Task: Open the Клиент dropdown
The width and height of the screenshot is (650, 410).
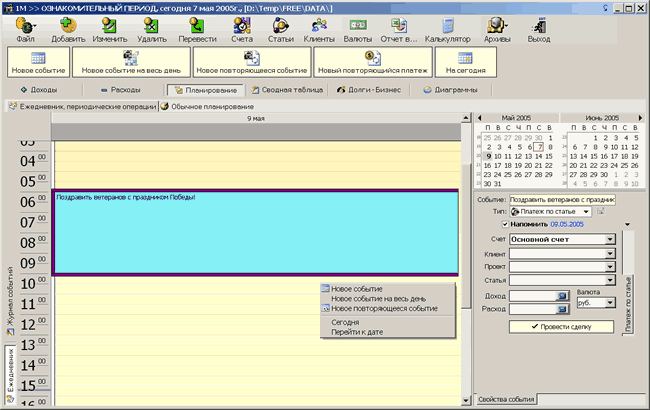Action: (x=610, y=254)
